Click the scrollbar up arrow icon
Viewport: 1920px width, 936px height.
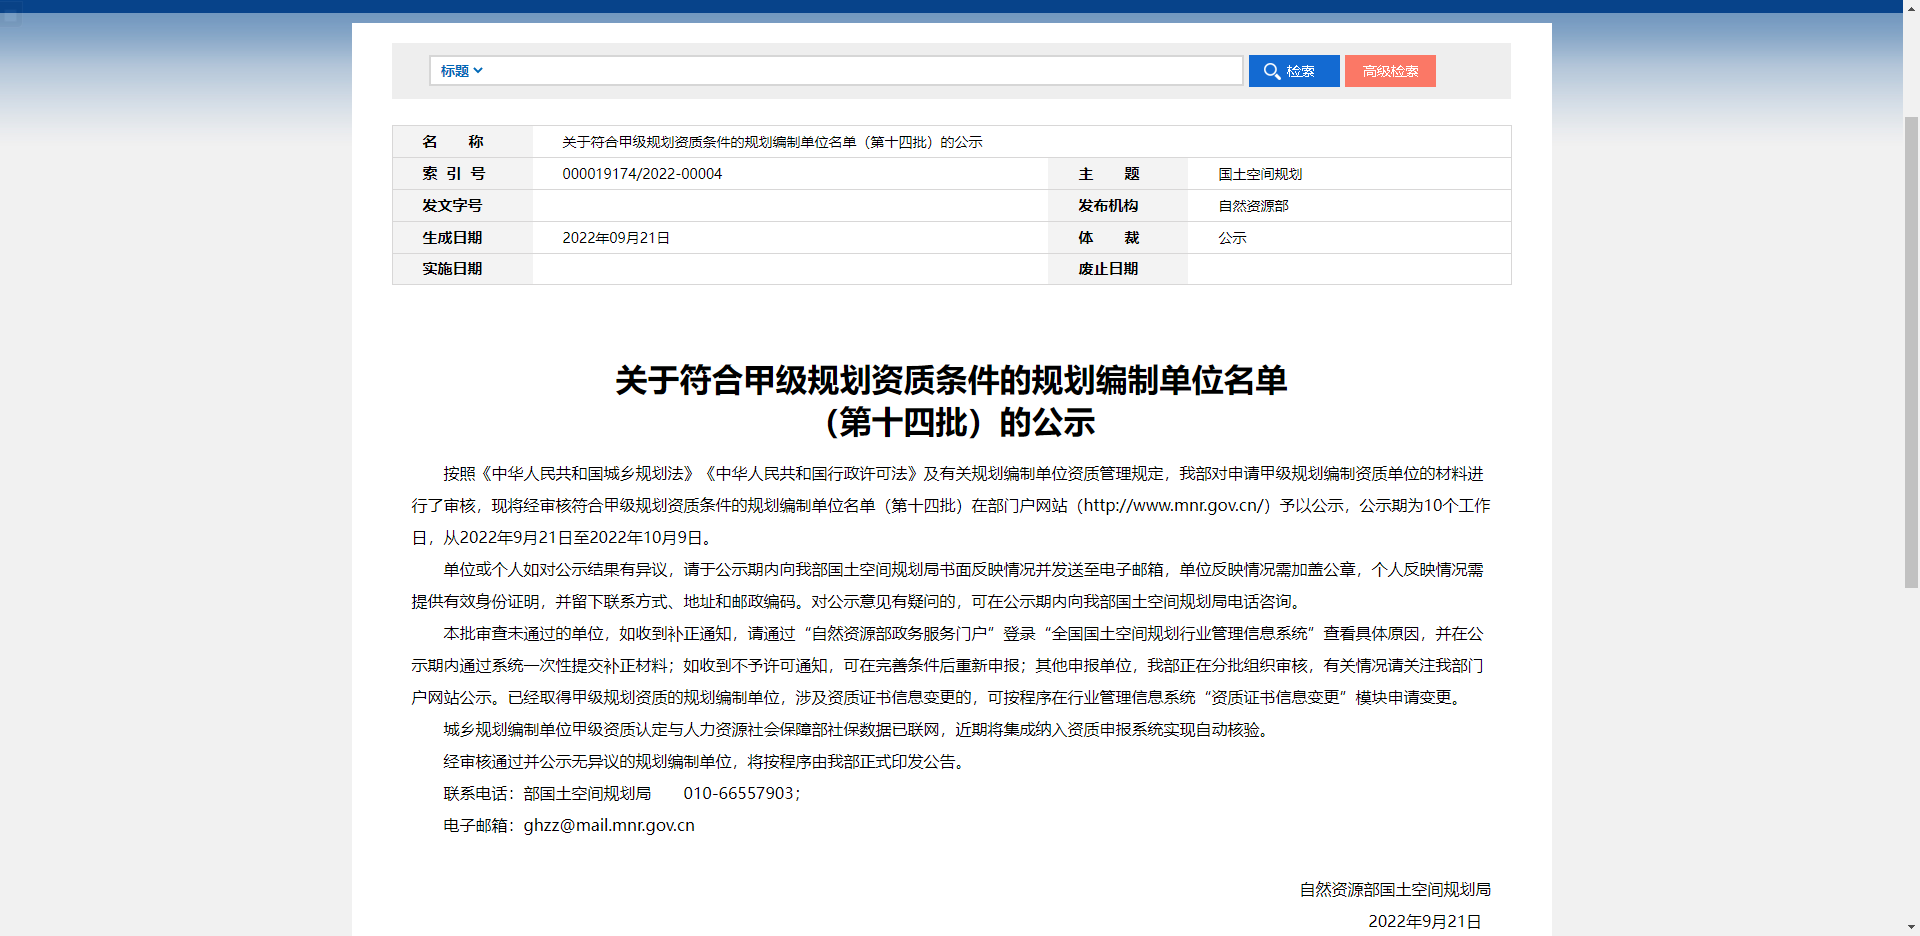click(x=1911, y=9)
